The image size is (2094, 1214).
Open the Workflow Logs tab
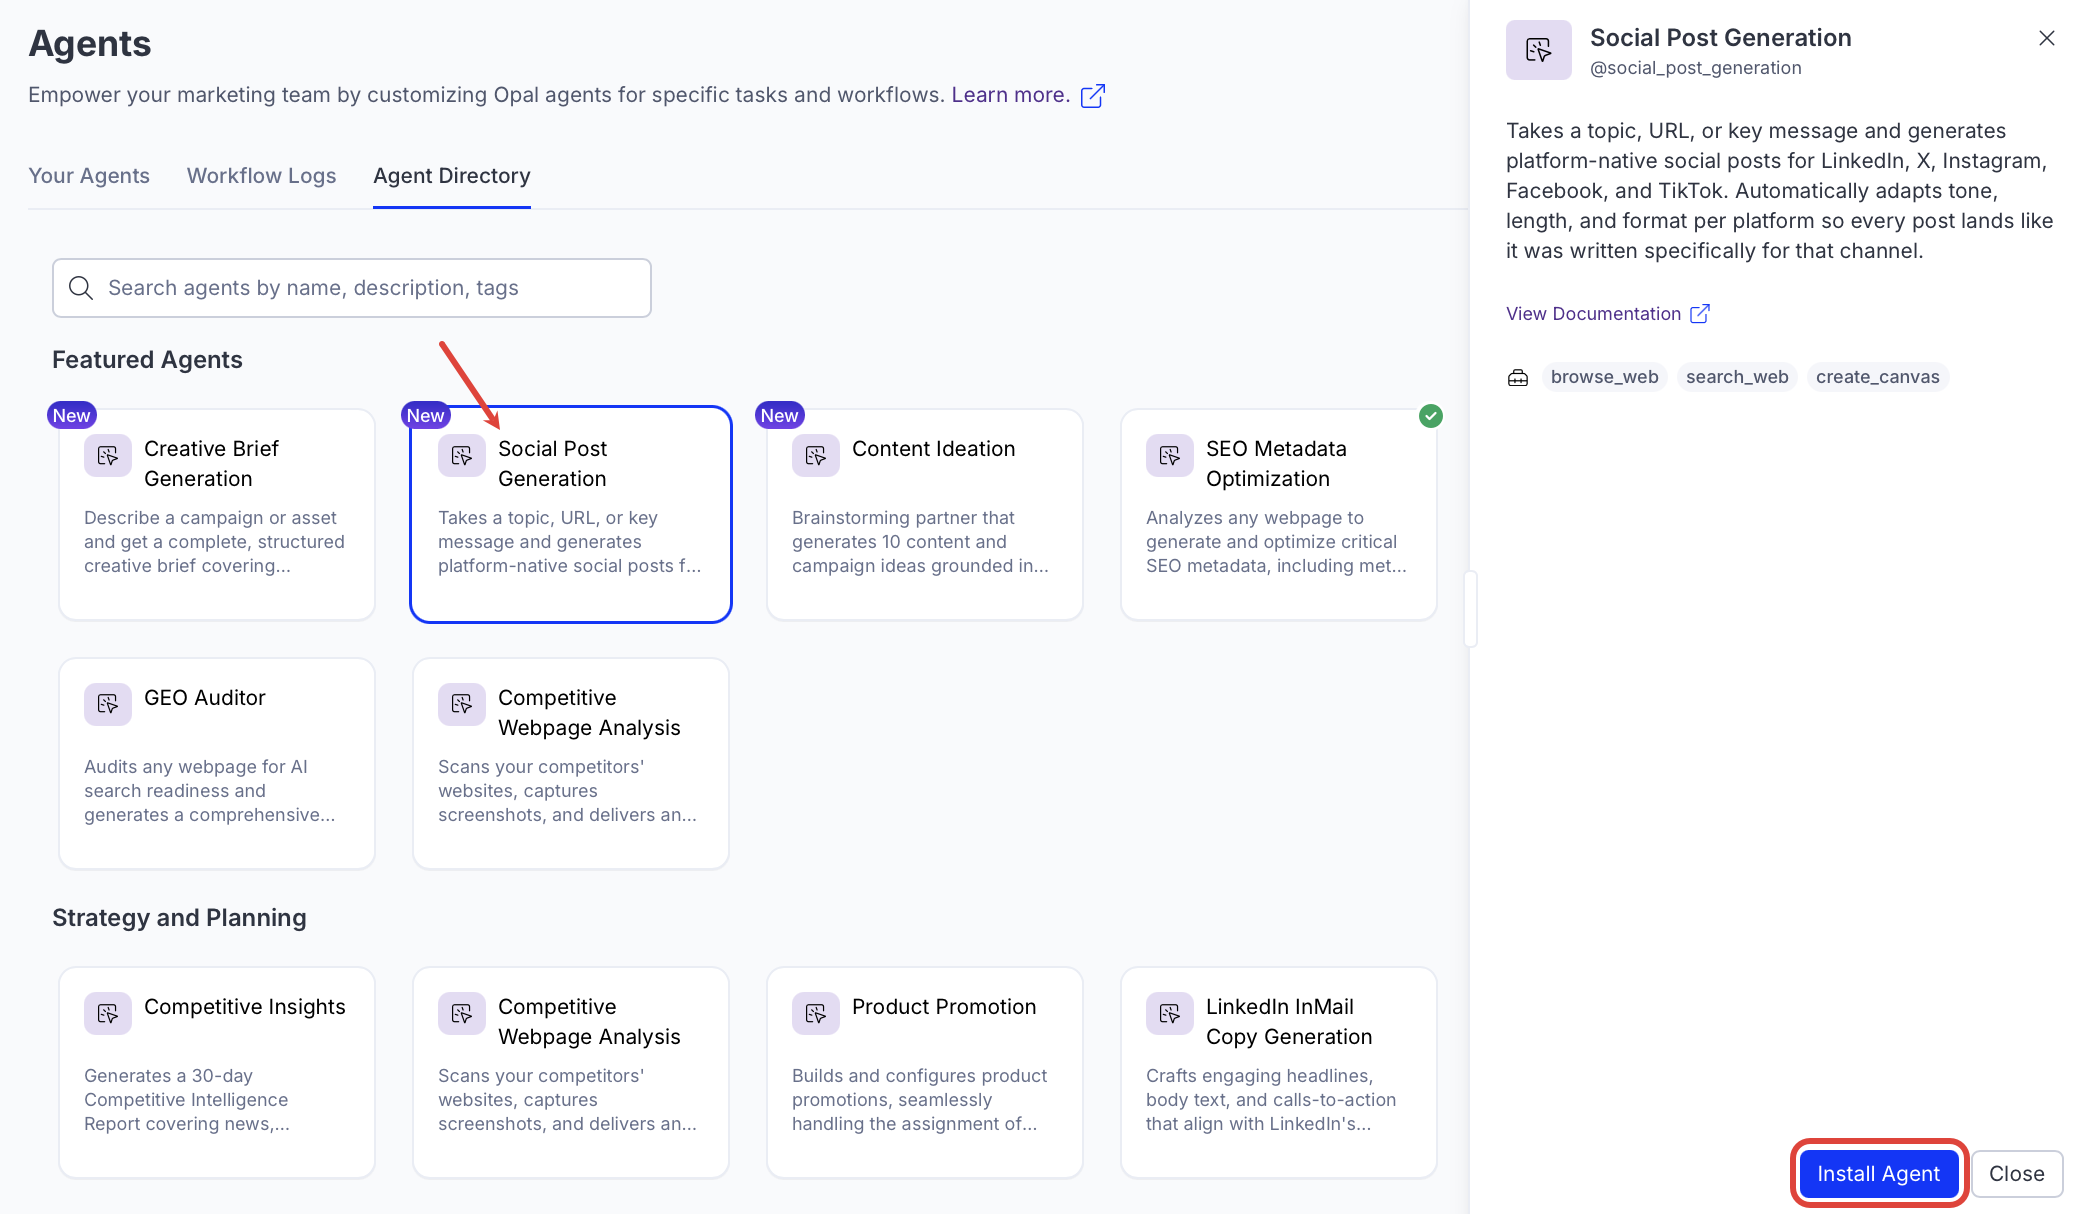click(x=261, y=176)
